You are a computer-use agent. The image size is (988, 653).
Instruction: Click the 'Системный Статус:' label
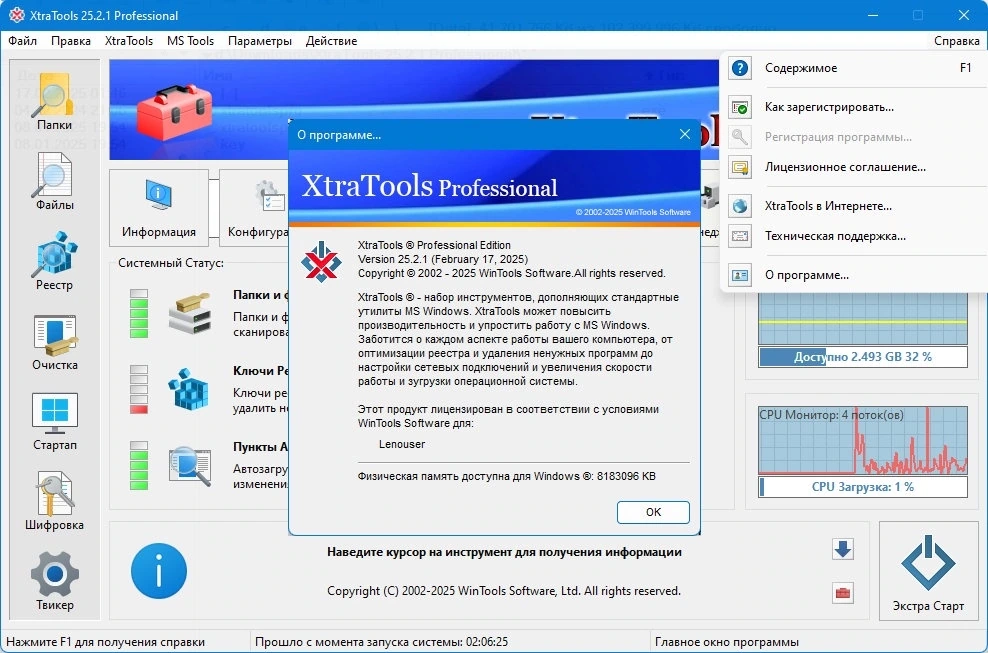(x=171, y=263)
